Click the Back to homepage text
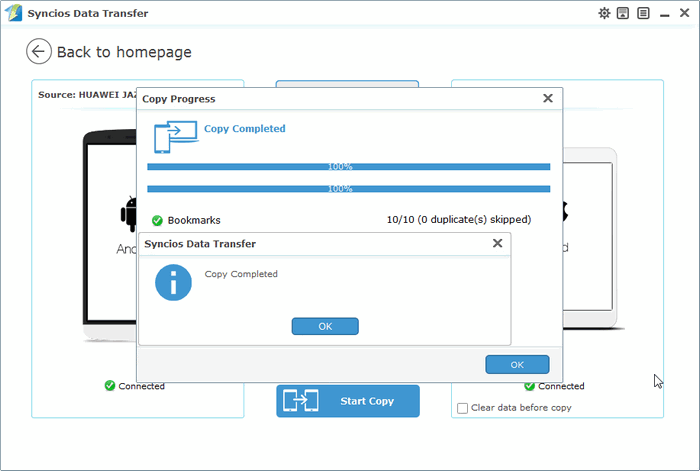700x471 pixels. pyautogui.click(x=124, y=52)
